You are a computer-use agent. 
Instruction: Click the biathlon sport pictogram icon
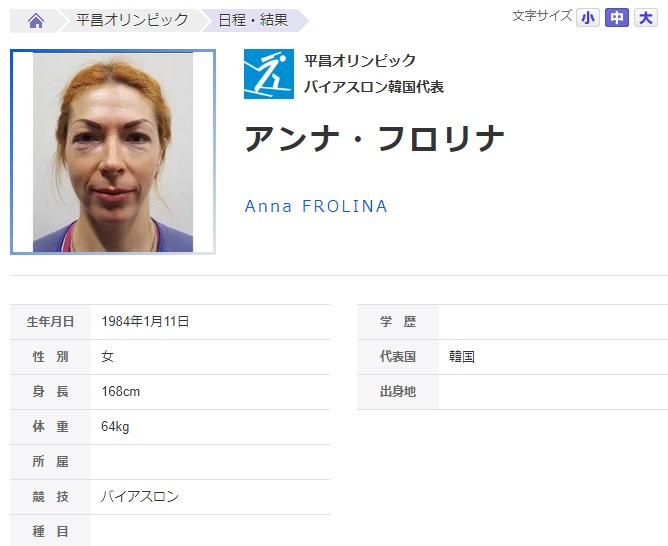pyautogui.click(x=269, y=74)
